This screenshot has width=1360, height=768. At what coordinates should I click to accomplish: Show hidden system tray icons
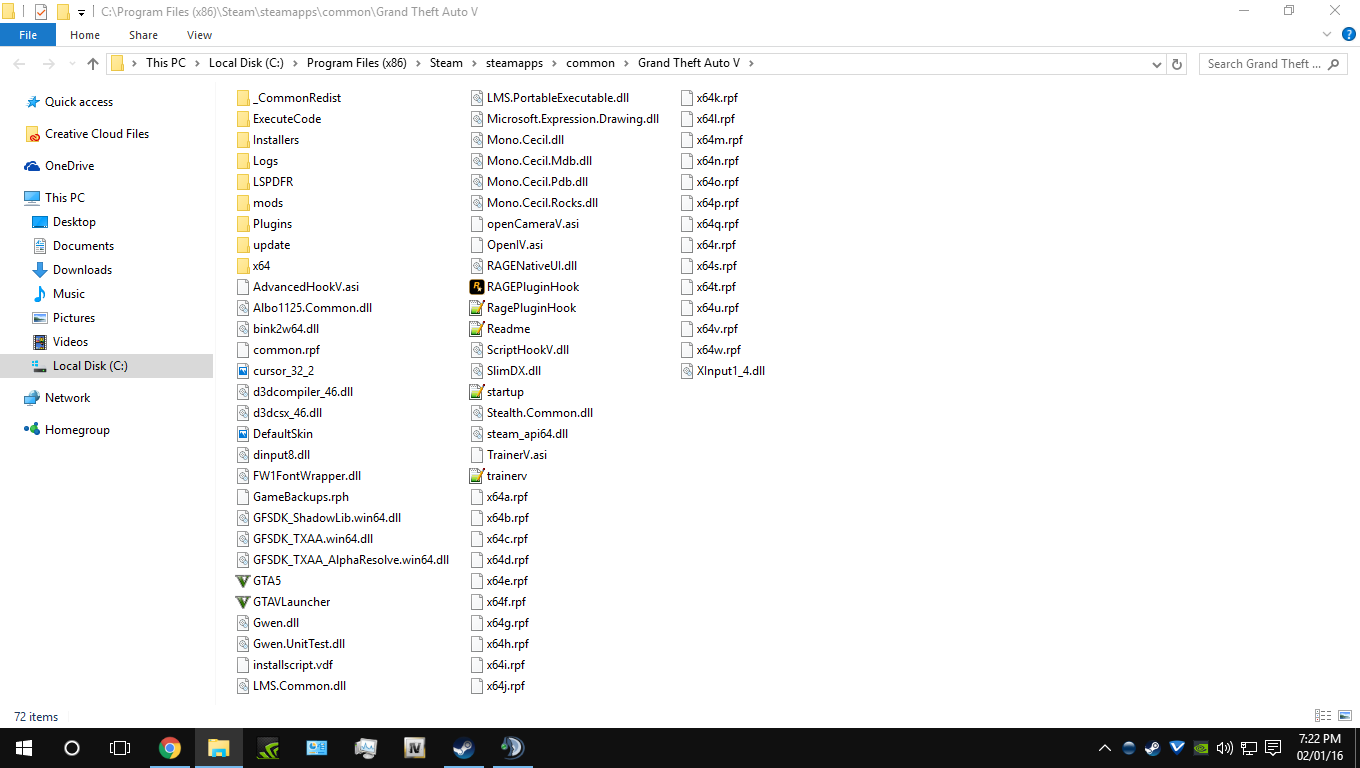coord(1105,748)
